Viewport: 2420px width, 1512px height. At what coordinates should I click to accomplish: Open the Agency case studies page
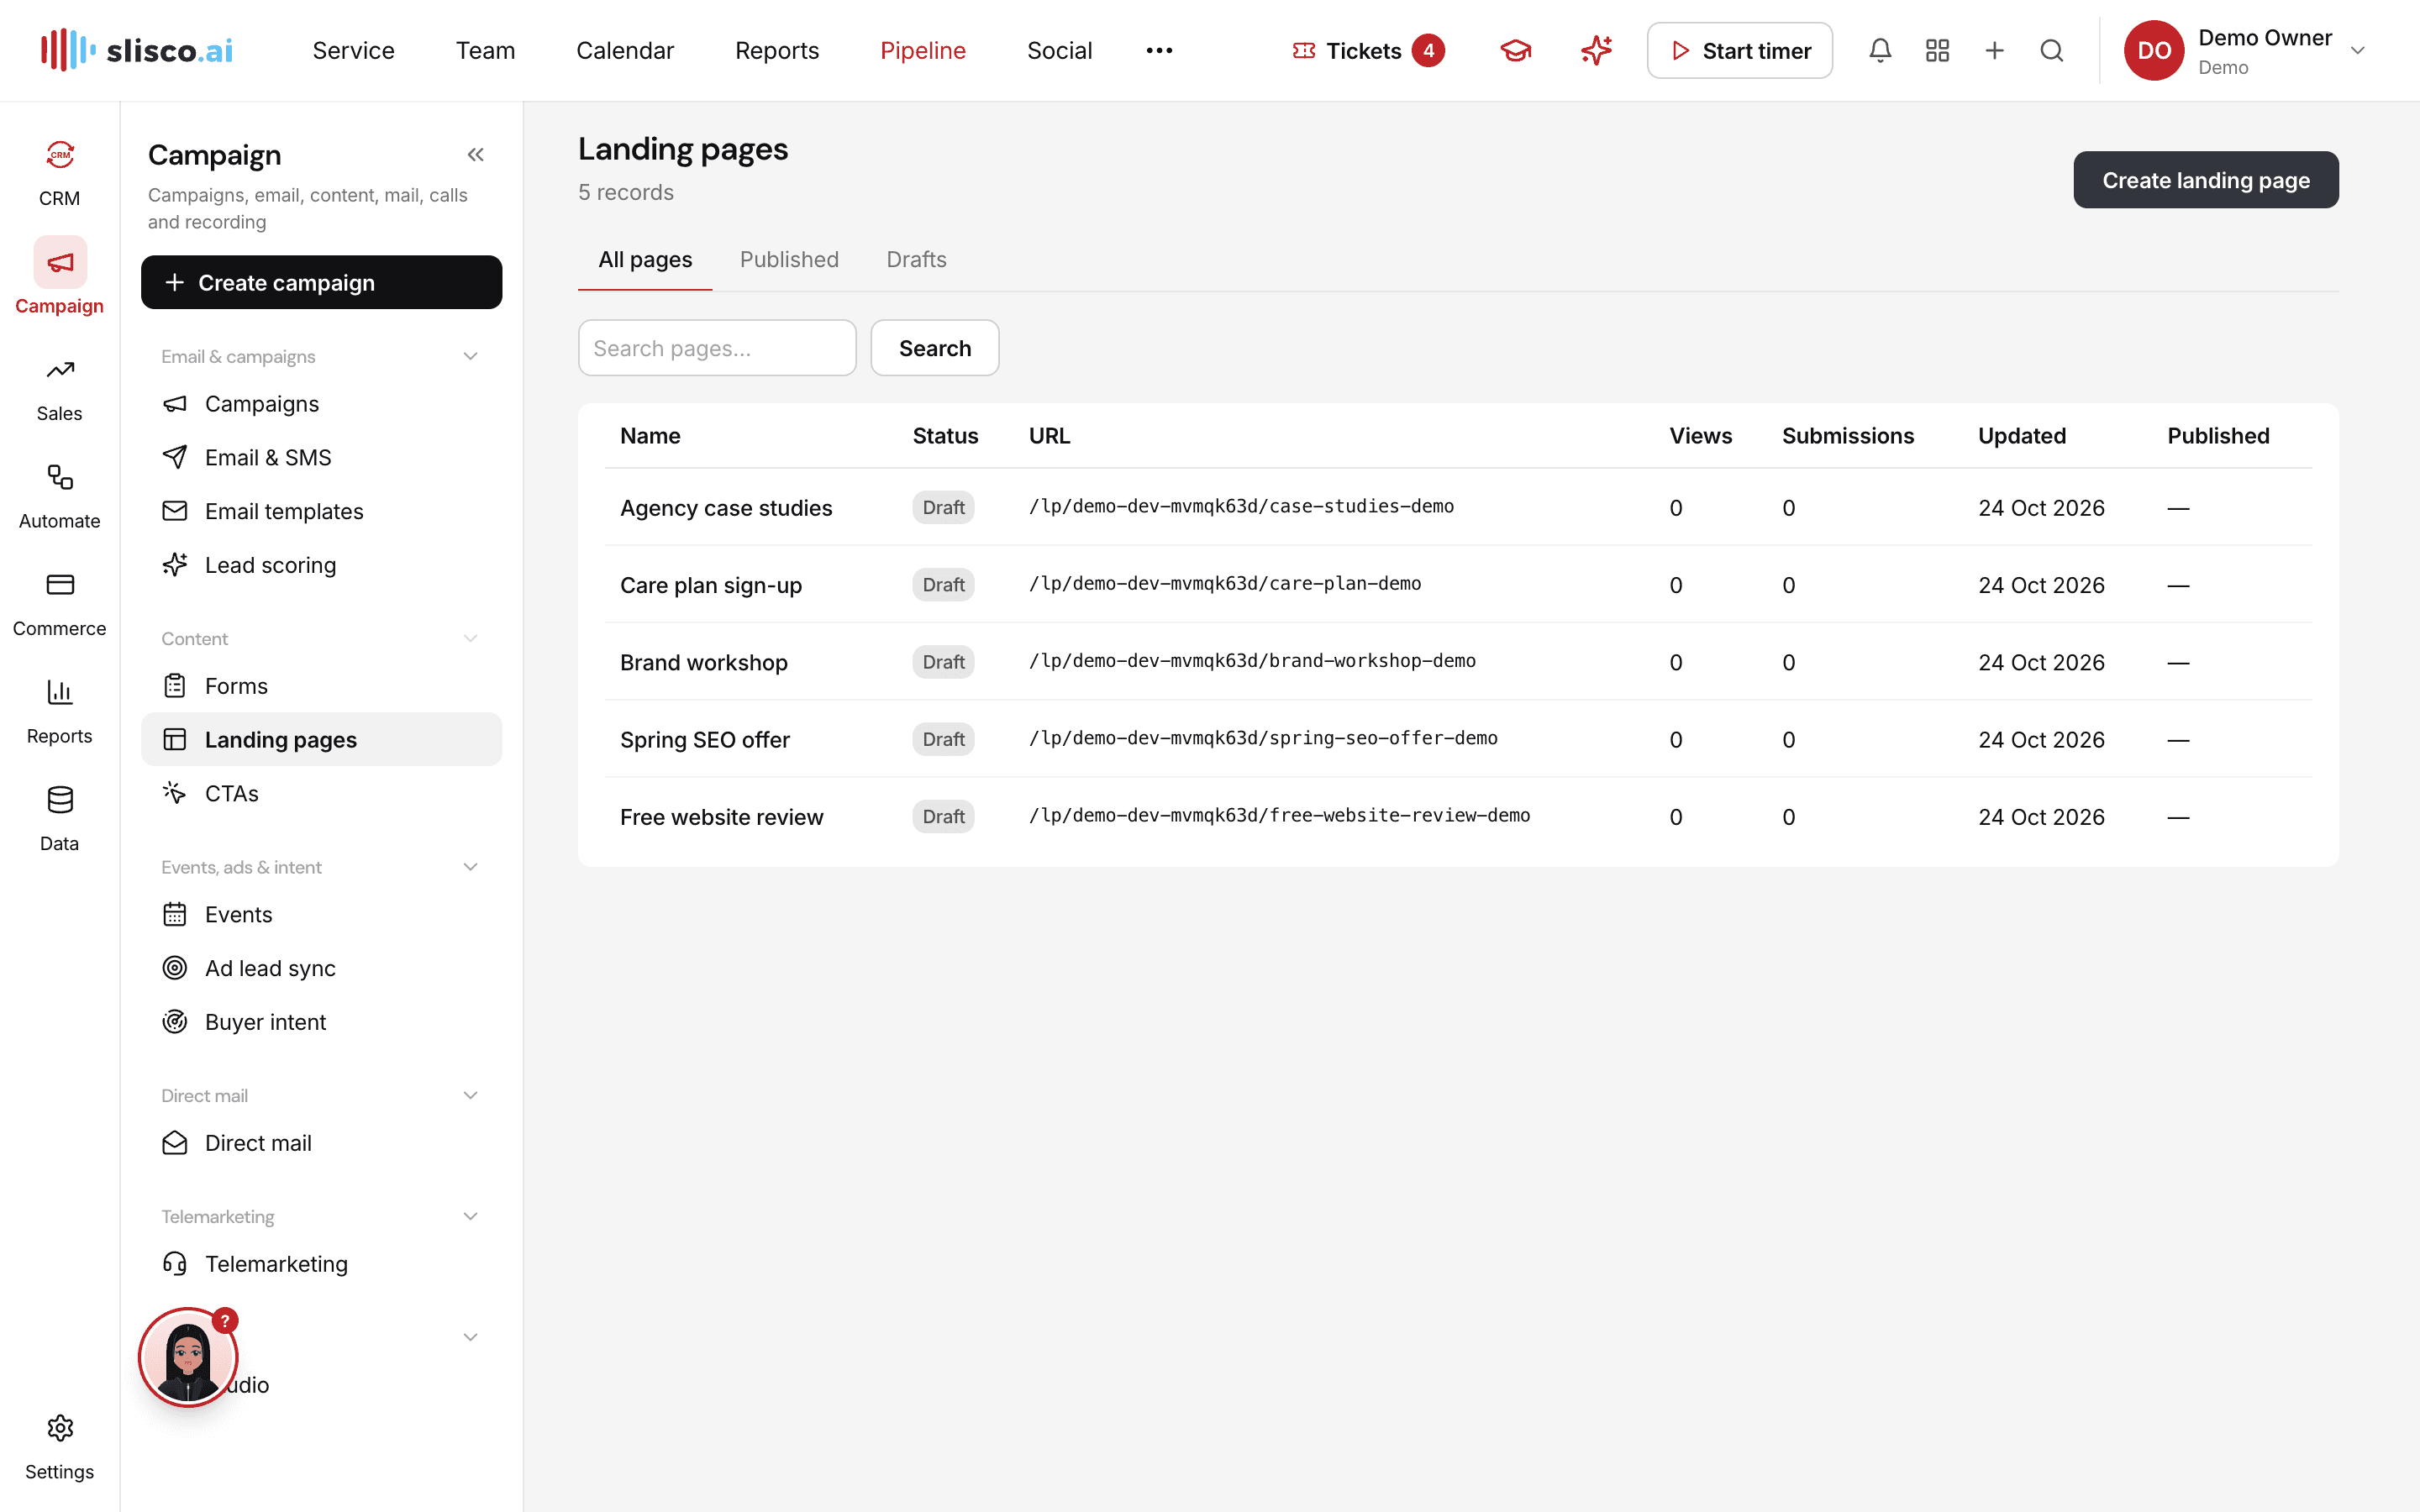726,508
